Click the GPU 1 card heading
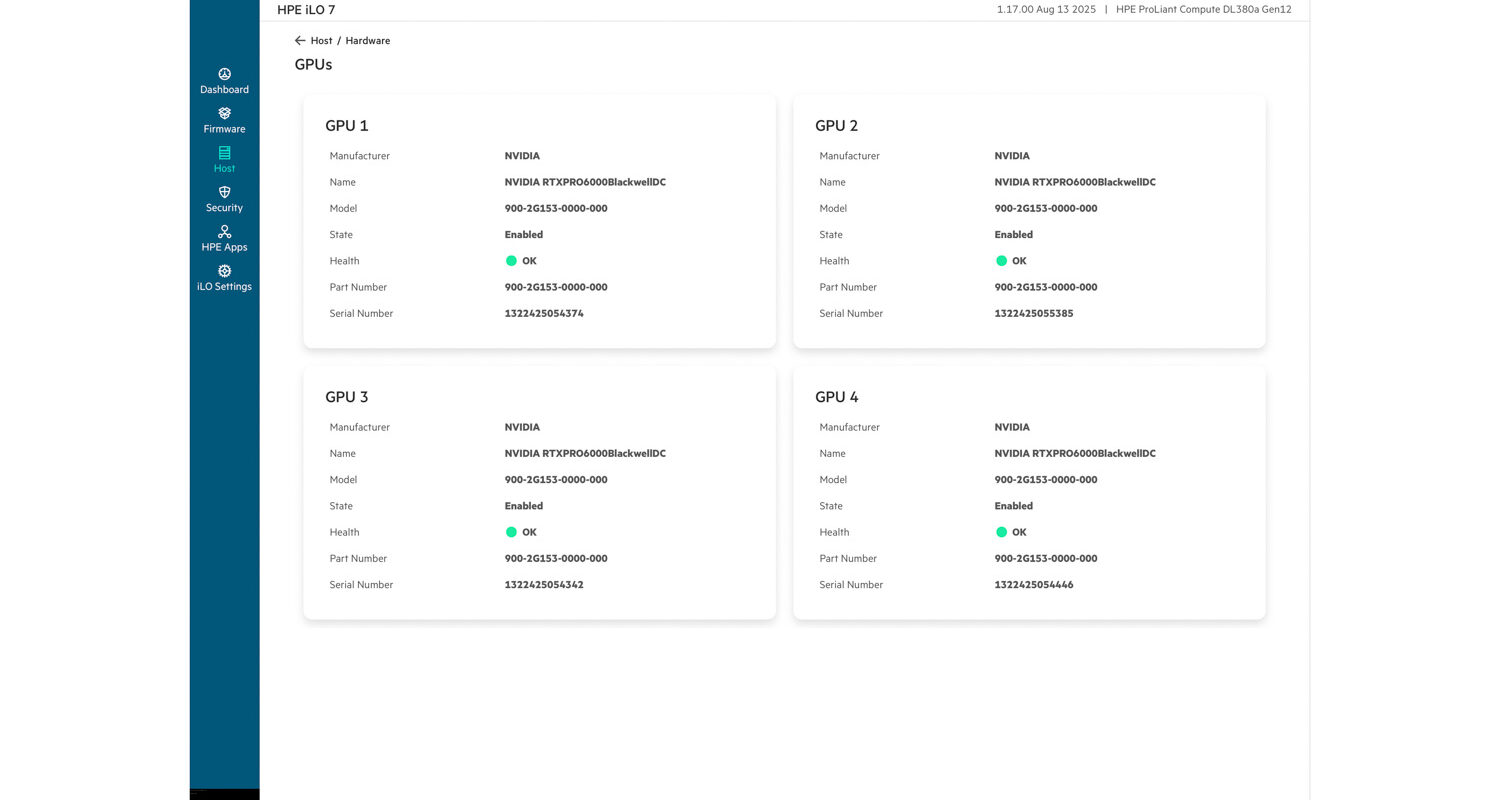The image size is (1500, 800). 347,126
